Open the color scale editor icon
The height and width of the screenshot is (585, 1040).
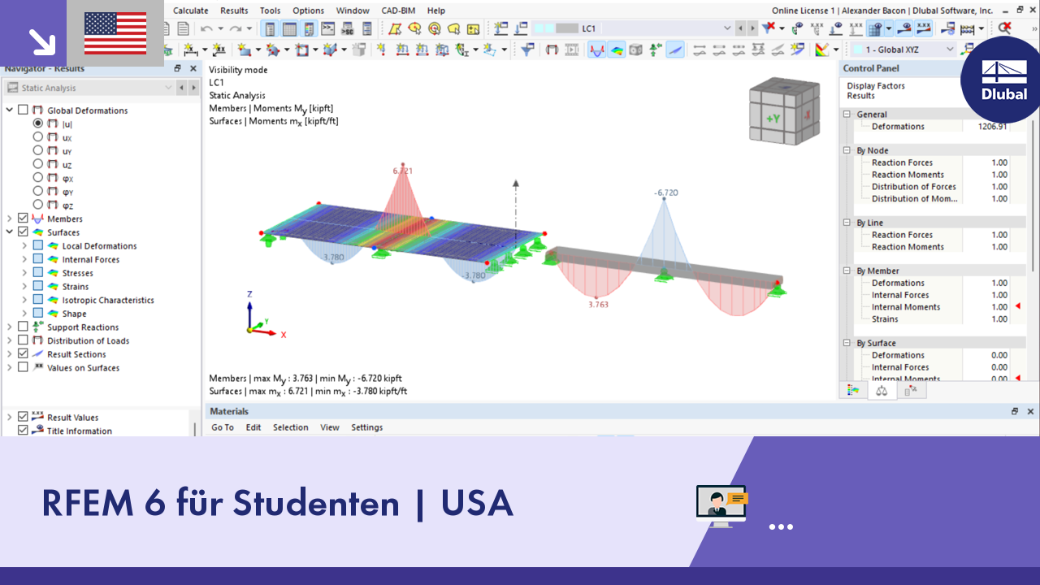pos(822,50)
